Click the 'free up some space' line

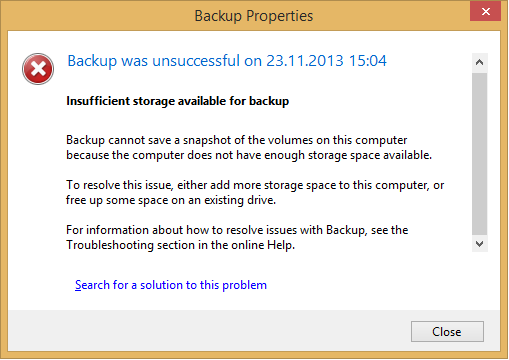point(171,200)
